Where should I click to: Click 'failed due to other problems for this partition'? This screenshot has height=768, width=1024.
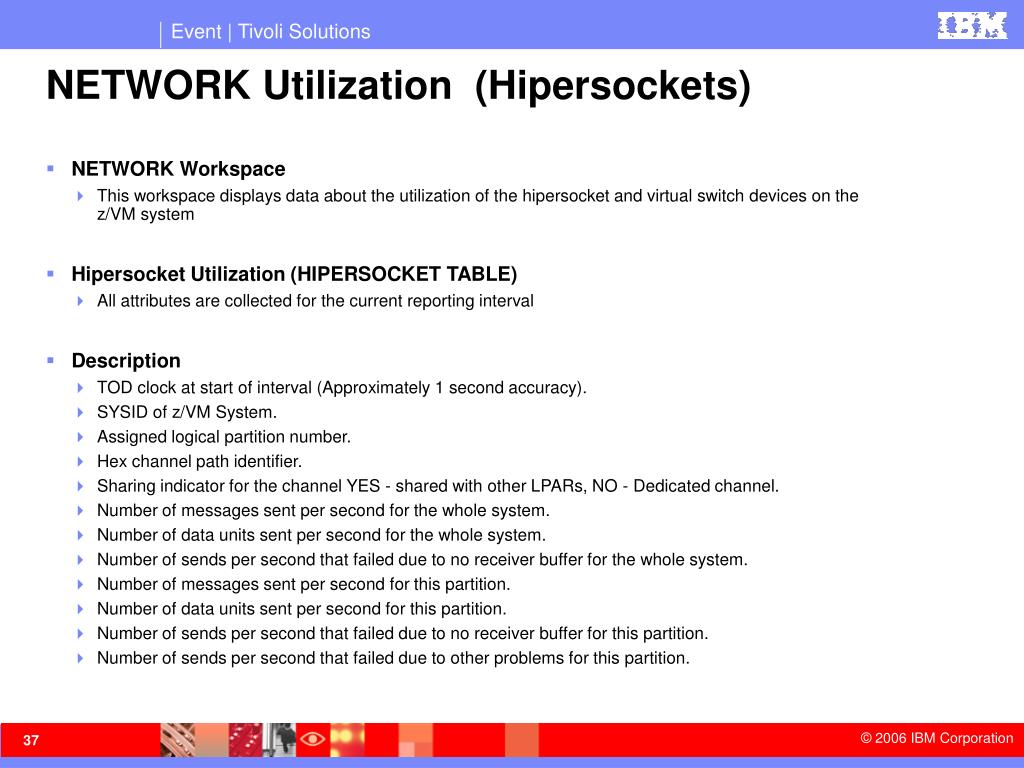point(521,658)
